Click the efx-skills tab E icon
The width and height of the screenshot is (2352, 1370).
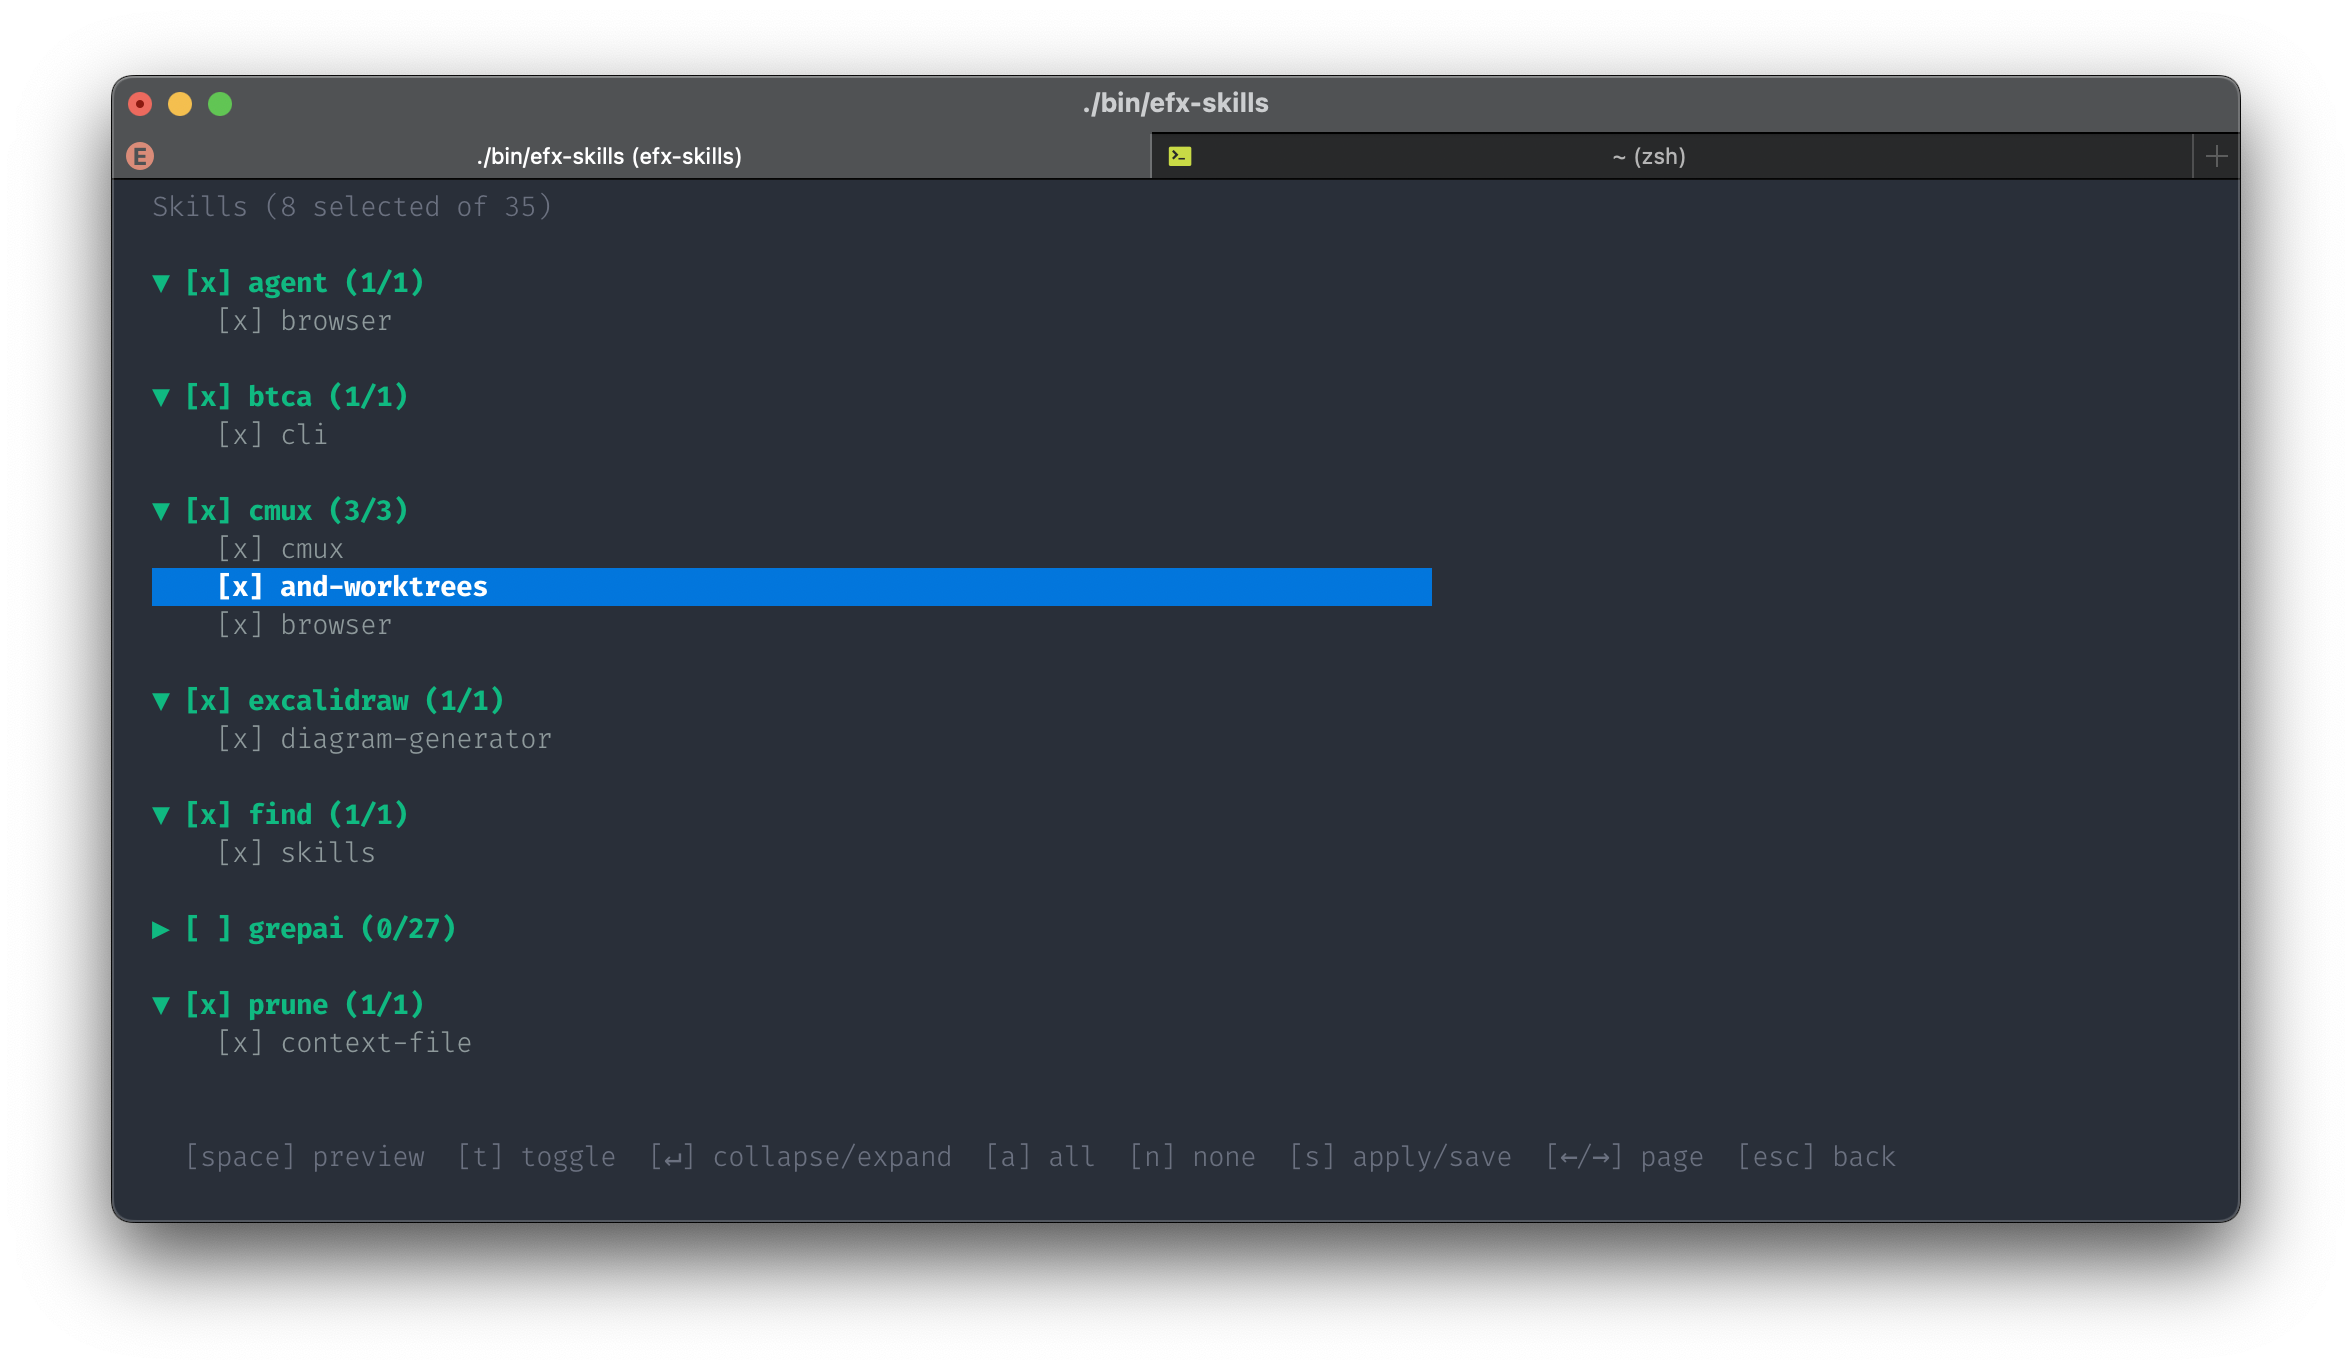pos(140,156)
